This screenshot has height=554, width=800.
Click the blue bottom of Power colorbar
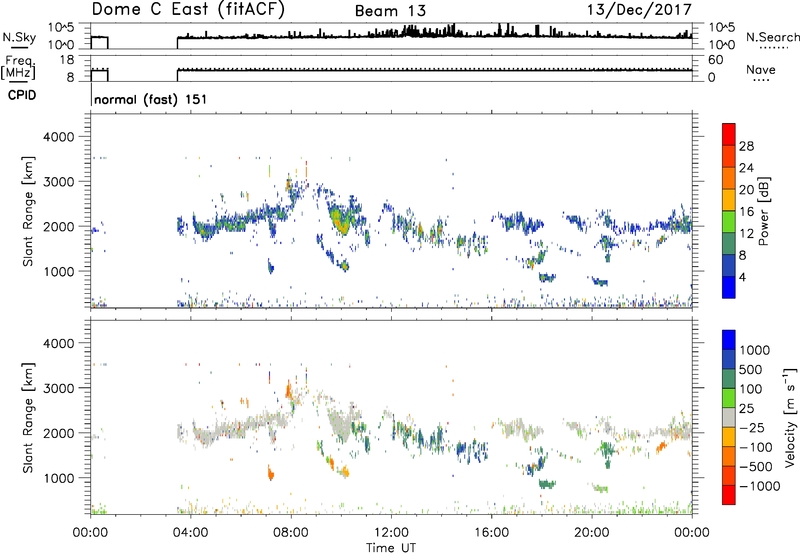729,287
